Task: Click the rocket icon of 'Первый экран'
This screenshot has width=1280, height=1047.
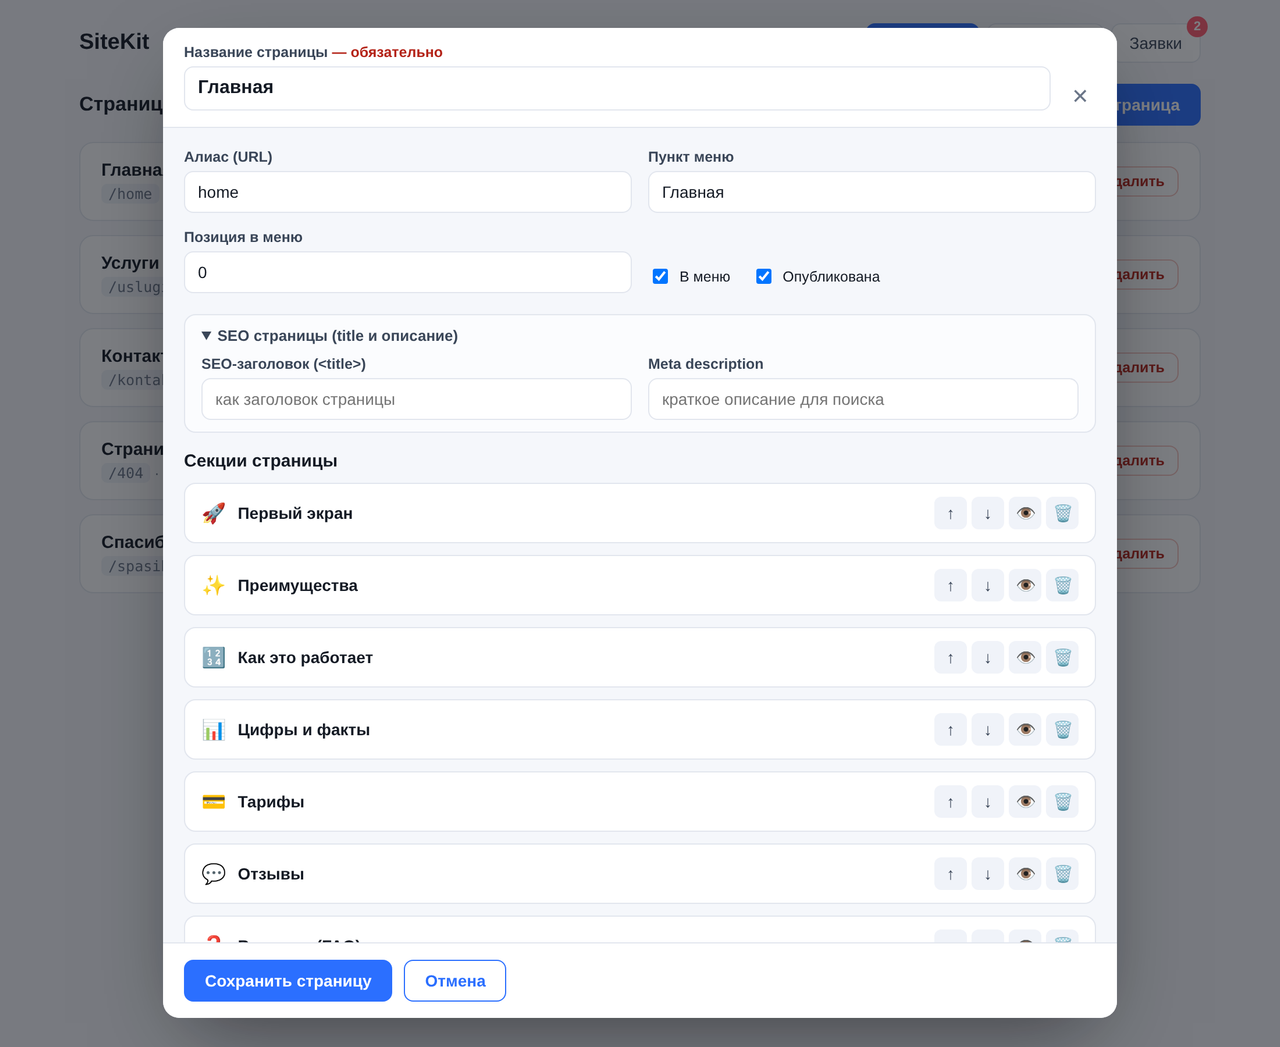Action: [213, 513]
